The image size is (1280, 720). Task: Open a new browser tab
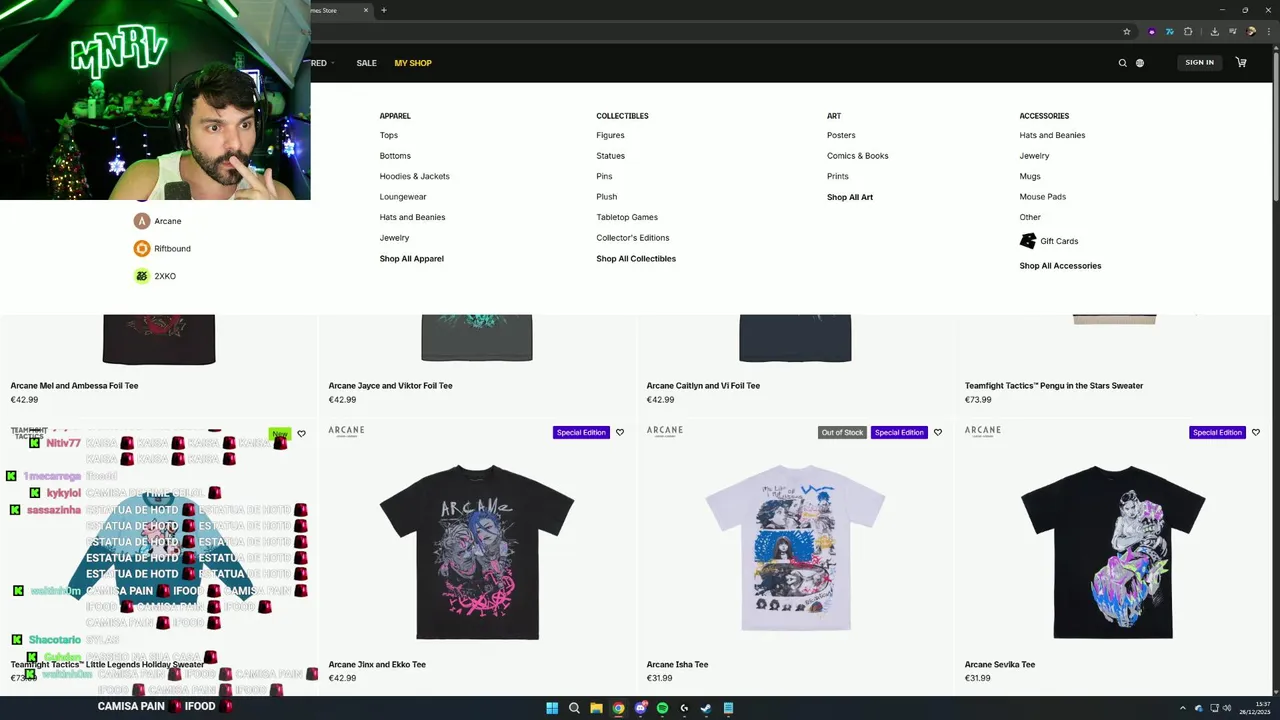[384, 10]
